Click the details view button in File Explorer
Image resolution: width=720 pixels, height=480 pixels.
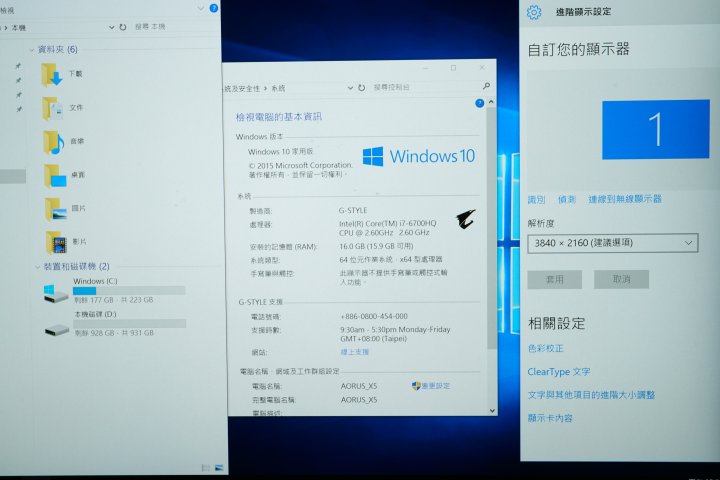[206, 468]
